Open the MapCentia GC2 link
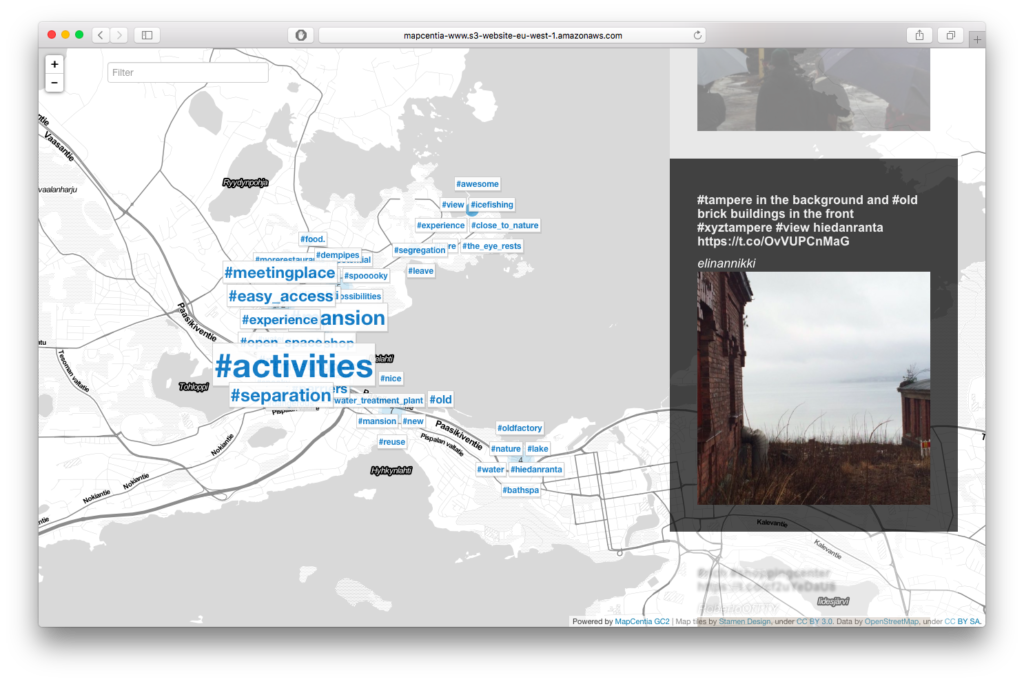The width and height of the screenshot is (1024, 682). click(x=642, y=621)
